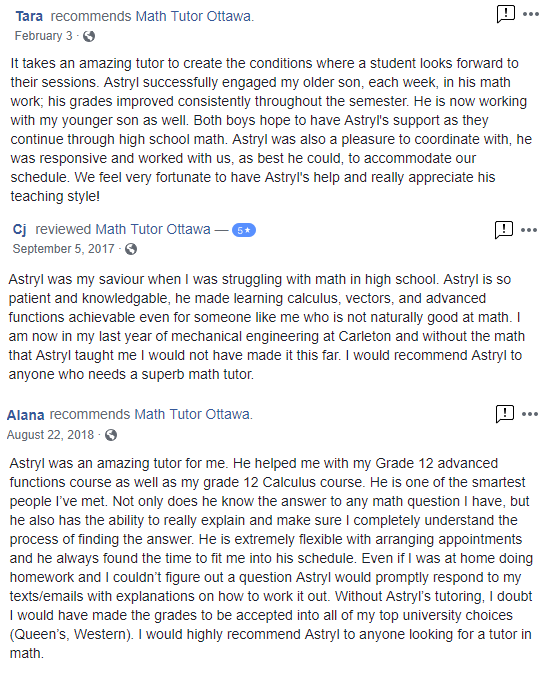
Task: Click the February 3 date link
Action: coord(43,36)
